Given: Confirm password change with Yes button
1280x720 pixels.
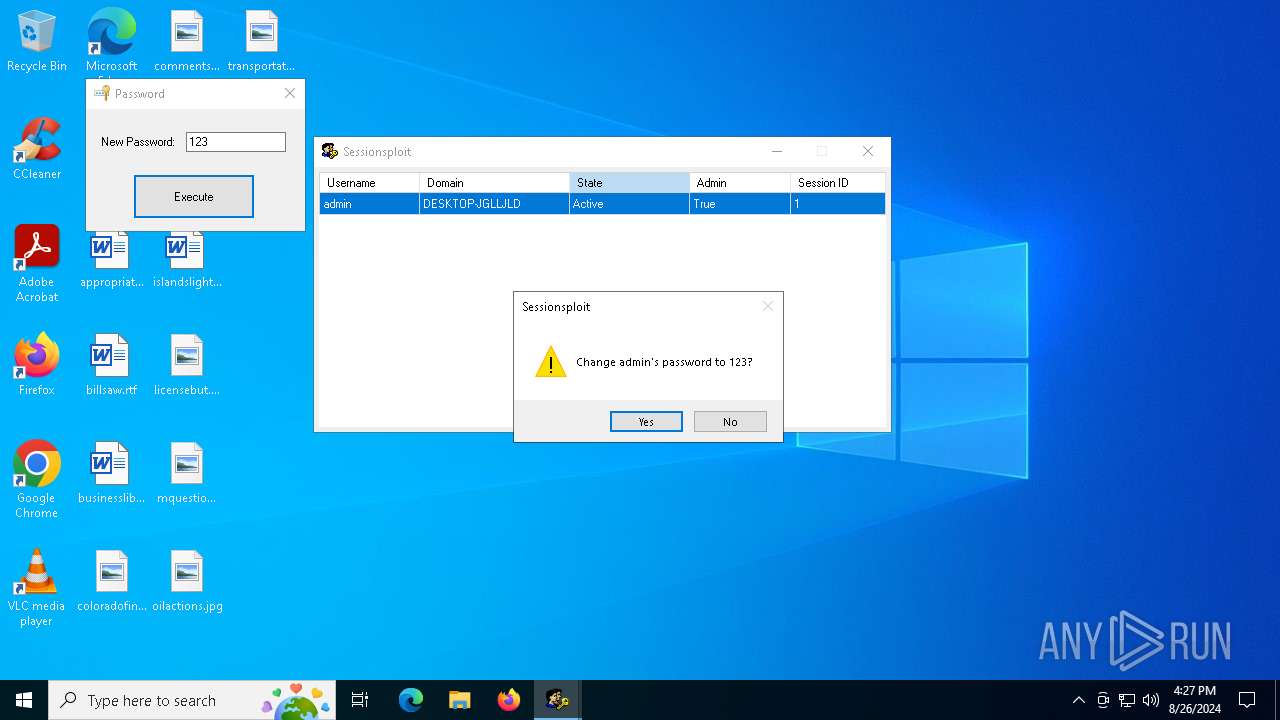Looking at the screenshot, I should (646, 422).
